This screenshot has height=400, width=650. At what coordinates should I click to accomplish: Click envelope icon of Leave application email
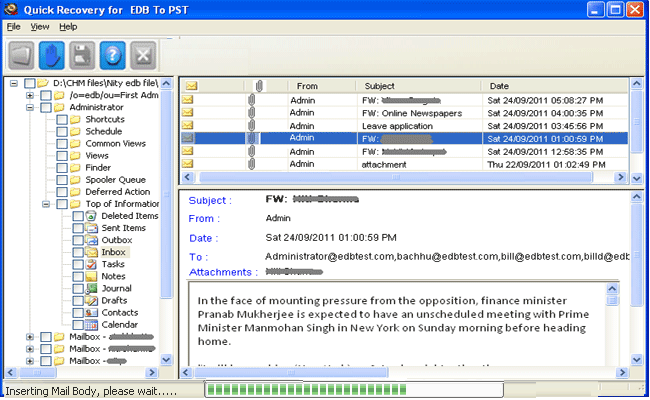pyautogui.click(x=188, y=125)
